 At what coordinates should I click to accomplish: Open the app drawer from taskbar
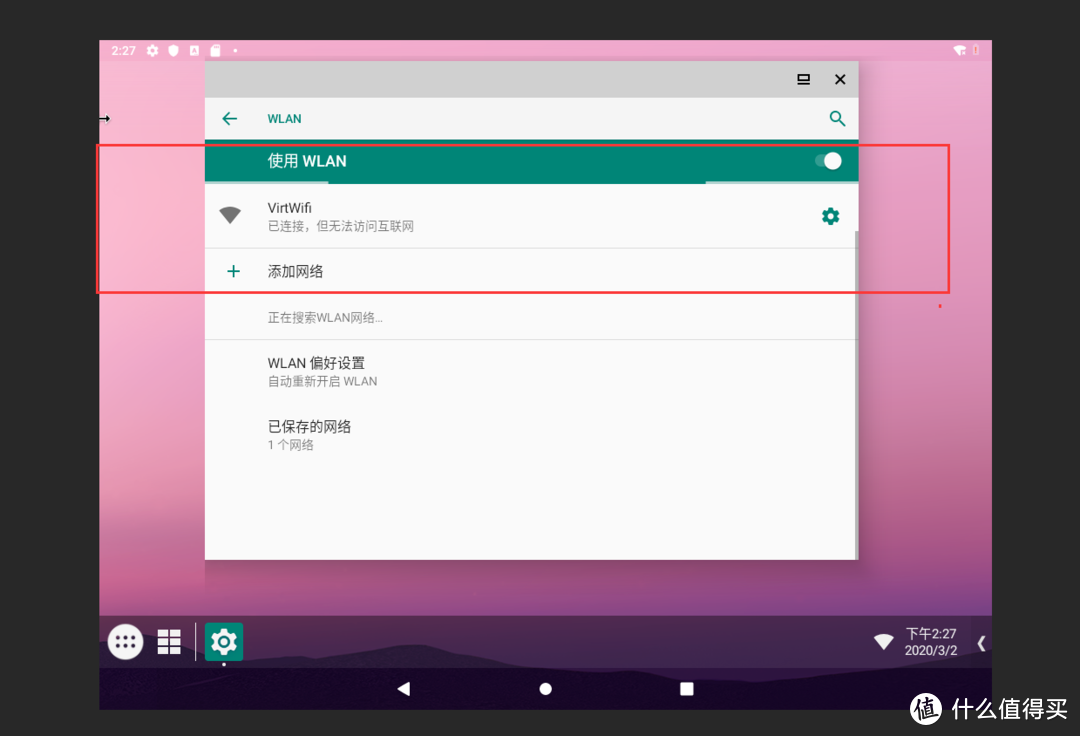[126, 642]
